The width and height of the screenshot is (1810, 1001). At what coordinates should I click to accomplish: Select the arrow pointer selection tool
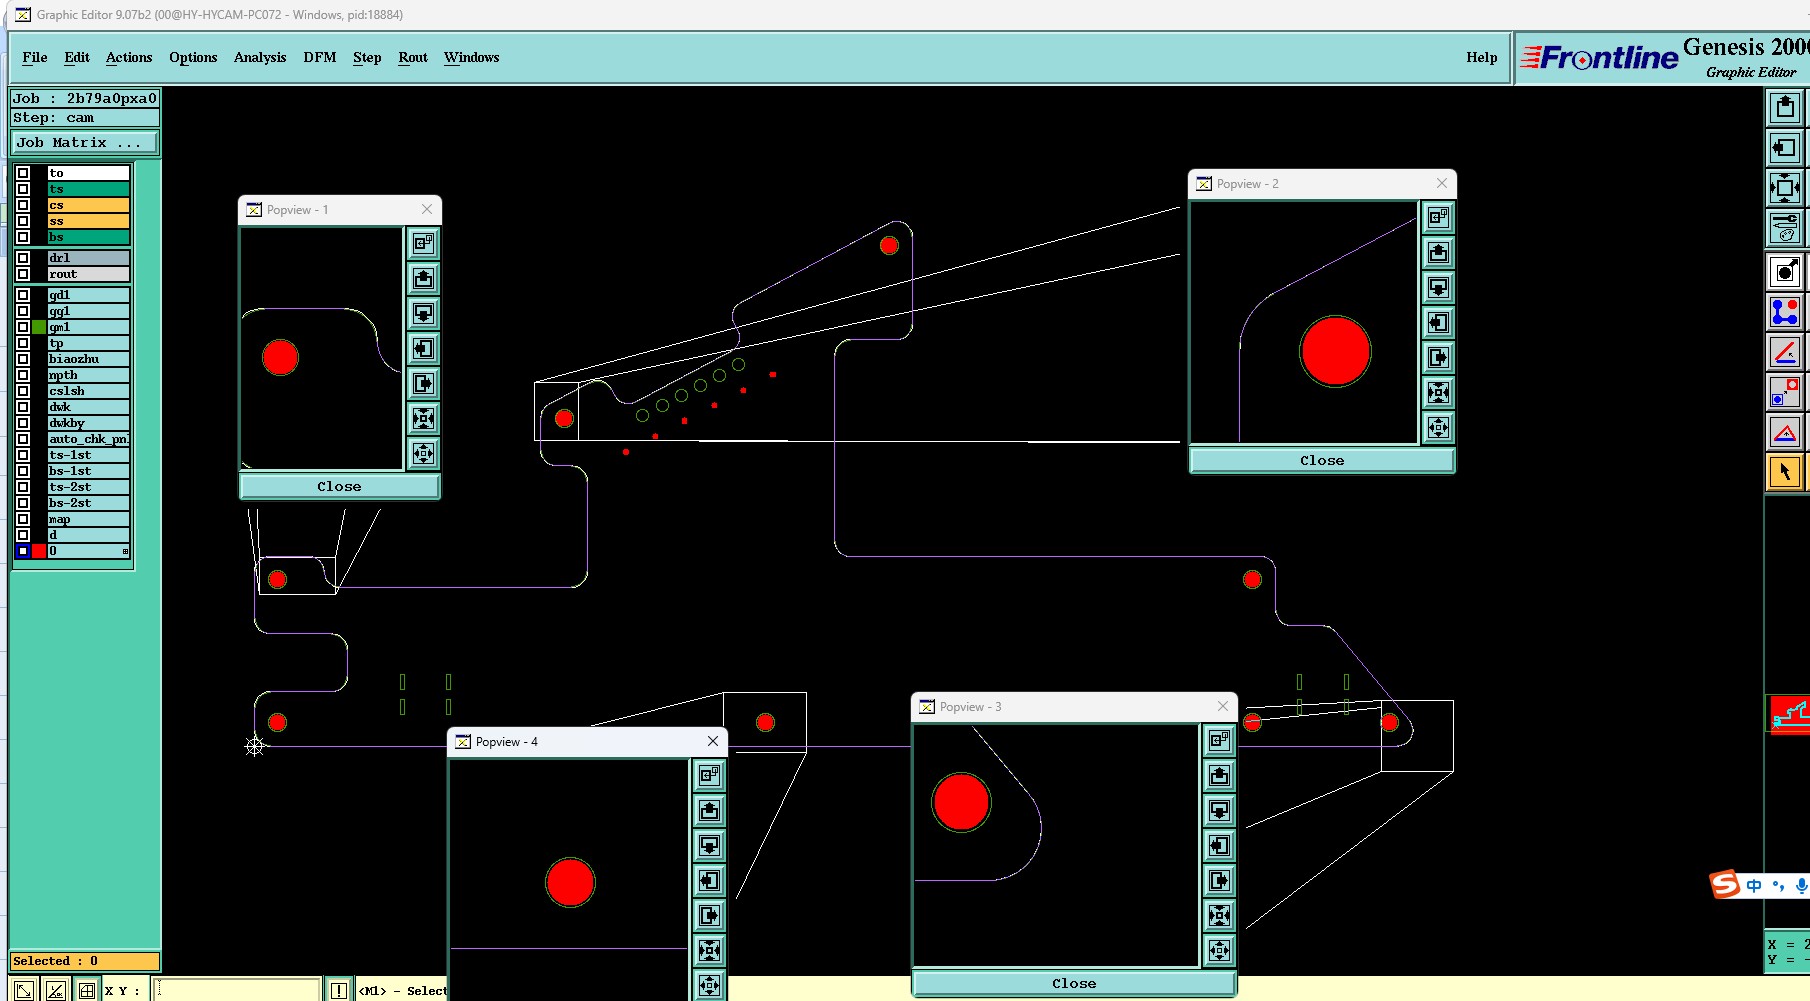point(1785,472)
